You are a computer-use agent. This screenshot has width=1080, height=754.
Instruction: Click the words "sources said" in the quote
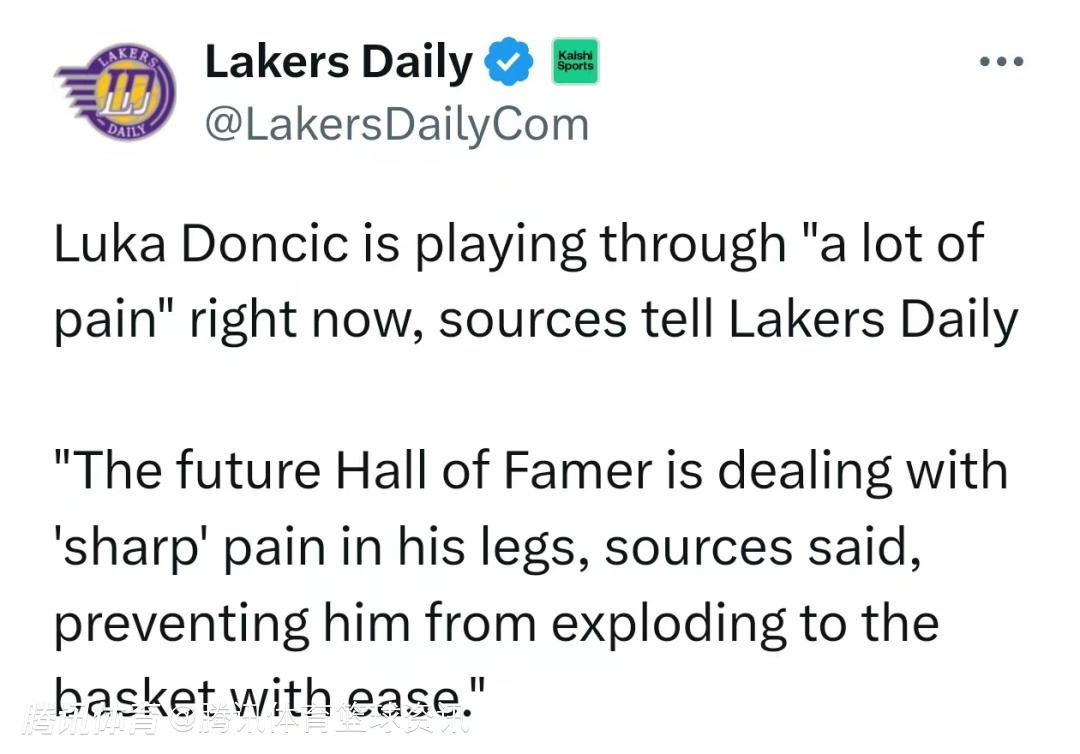758,548
